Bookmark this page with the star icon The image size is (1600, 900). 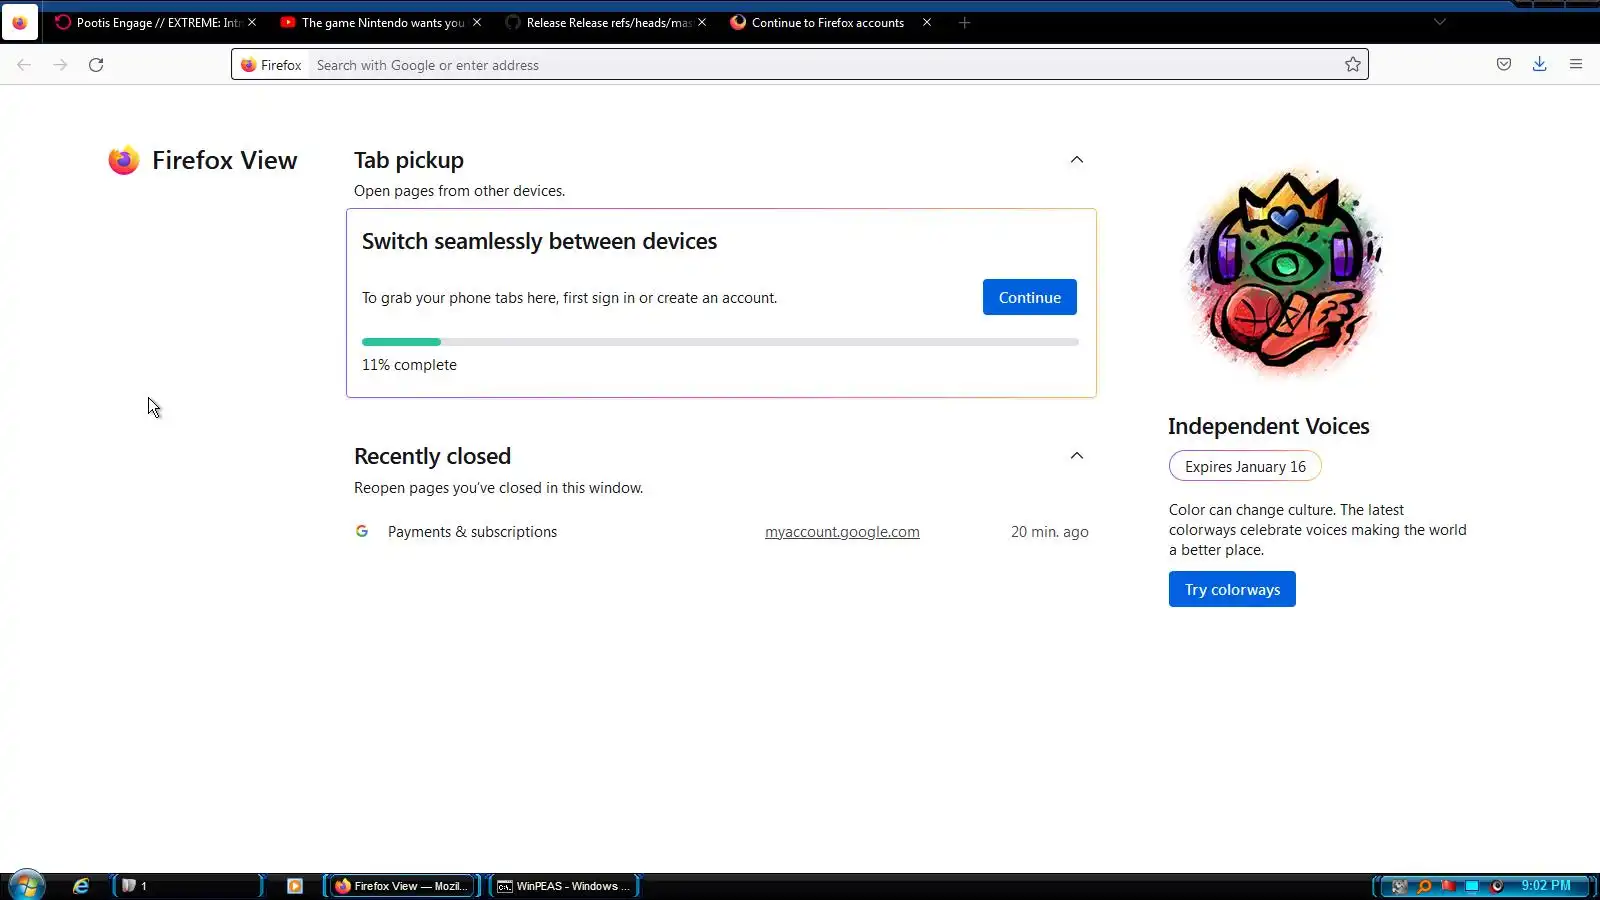pos(1353,65)
